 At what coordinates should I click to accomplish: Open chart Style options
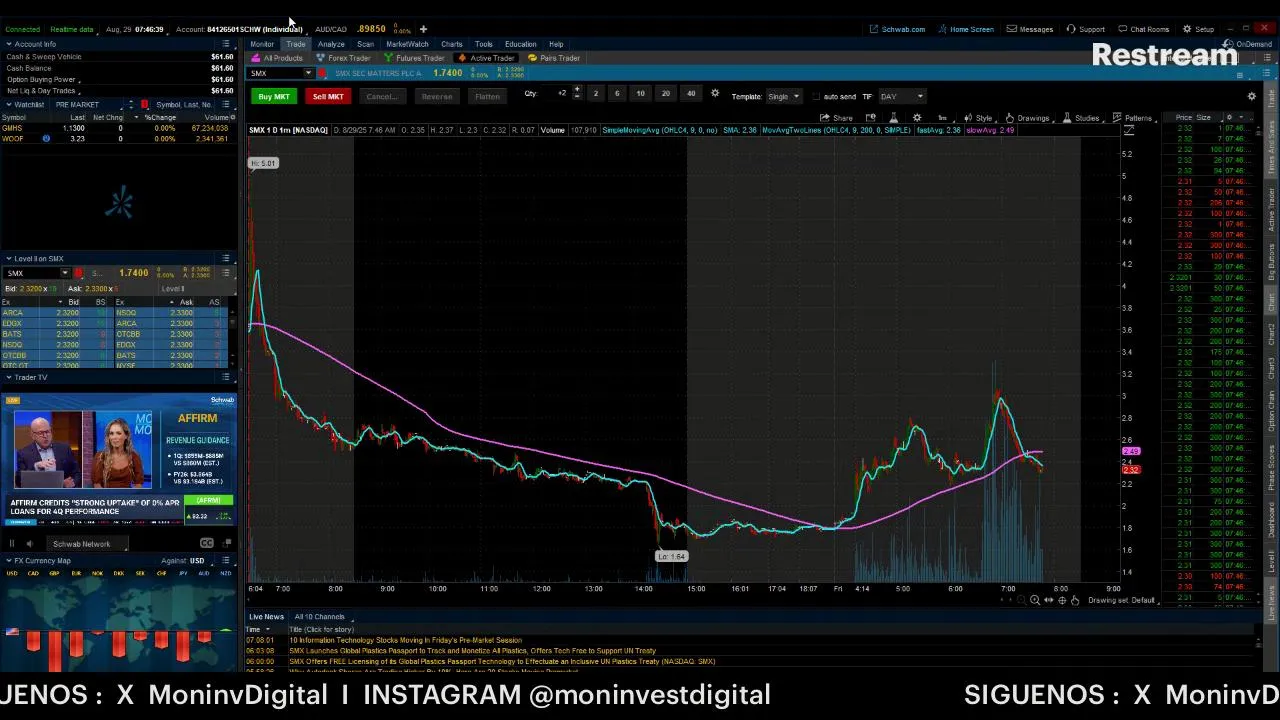coord(978,118)
